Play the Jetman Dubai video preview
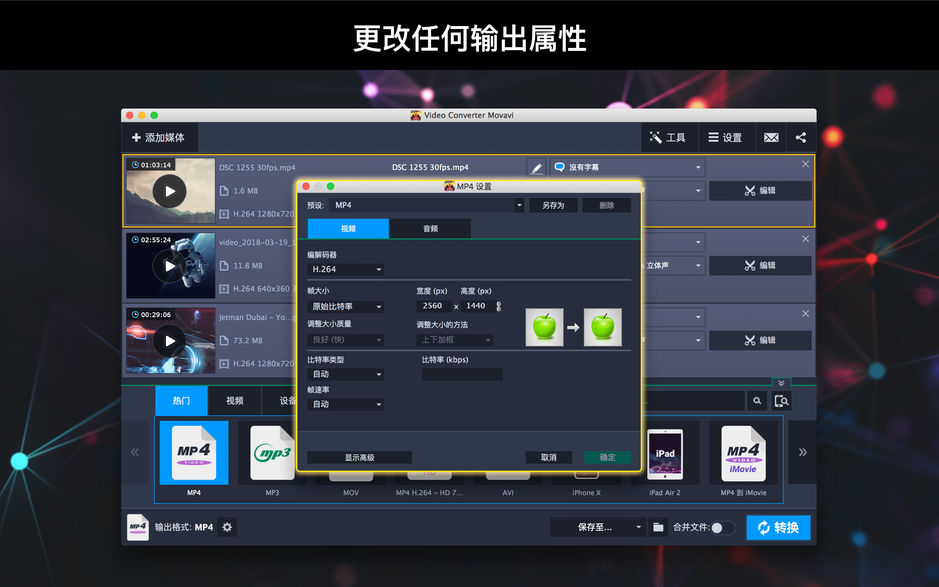Screen dimensions: 939x587 point(170,340)
